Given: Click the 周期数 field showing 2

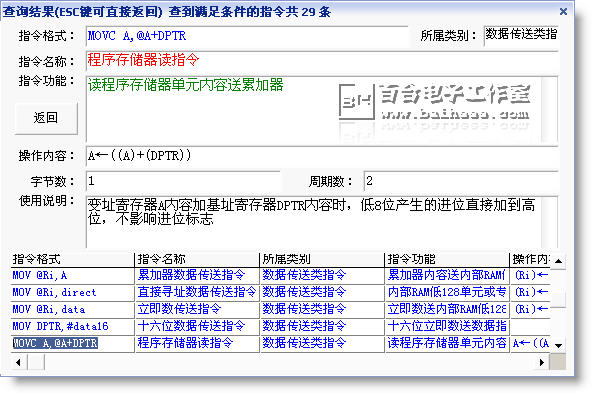Looking at the screenshot, I should 461,181.
